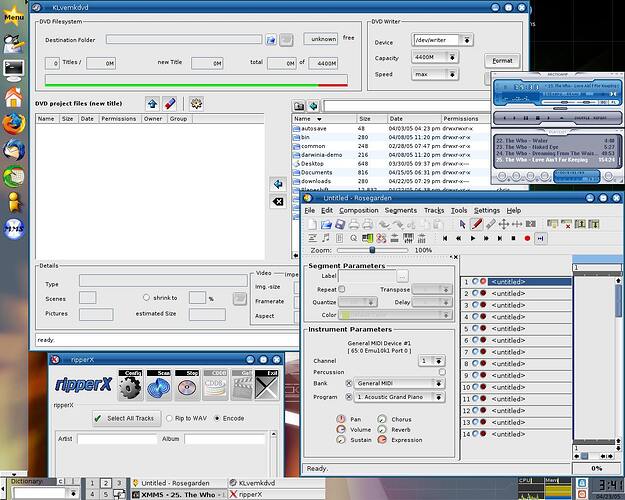Image resolution: width=625 pixels, height=500 pixels.
Task: Open the Composition menu in Rosegarden
Action: click(359, 211)
